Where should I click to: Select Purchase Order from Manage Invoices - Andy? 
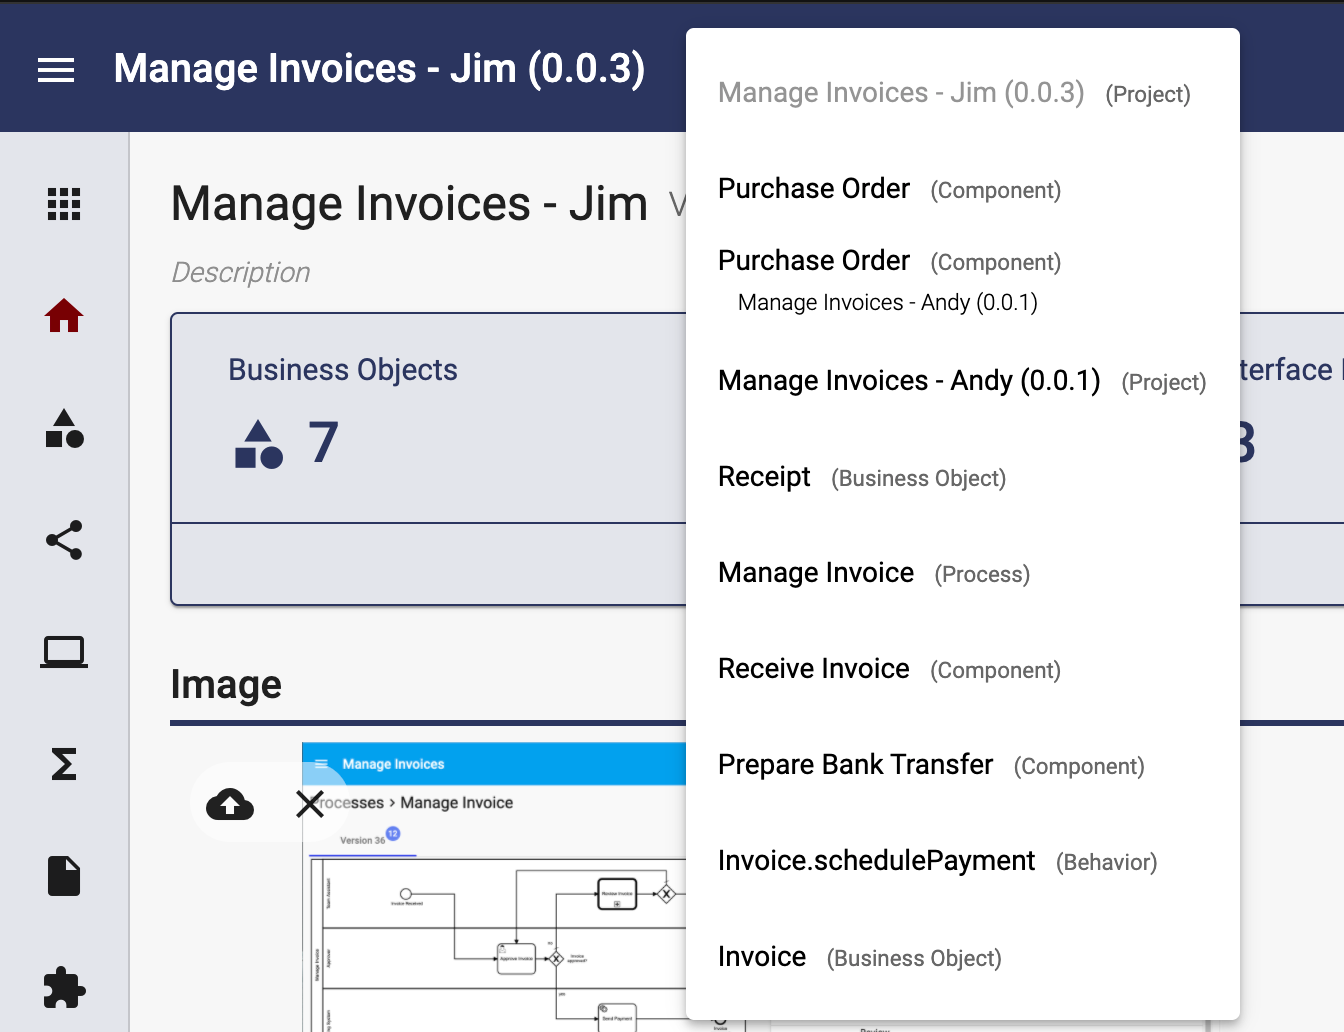(963, 280)
